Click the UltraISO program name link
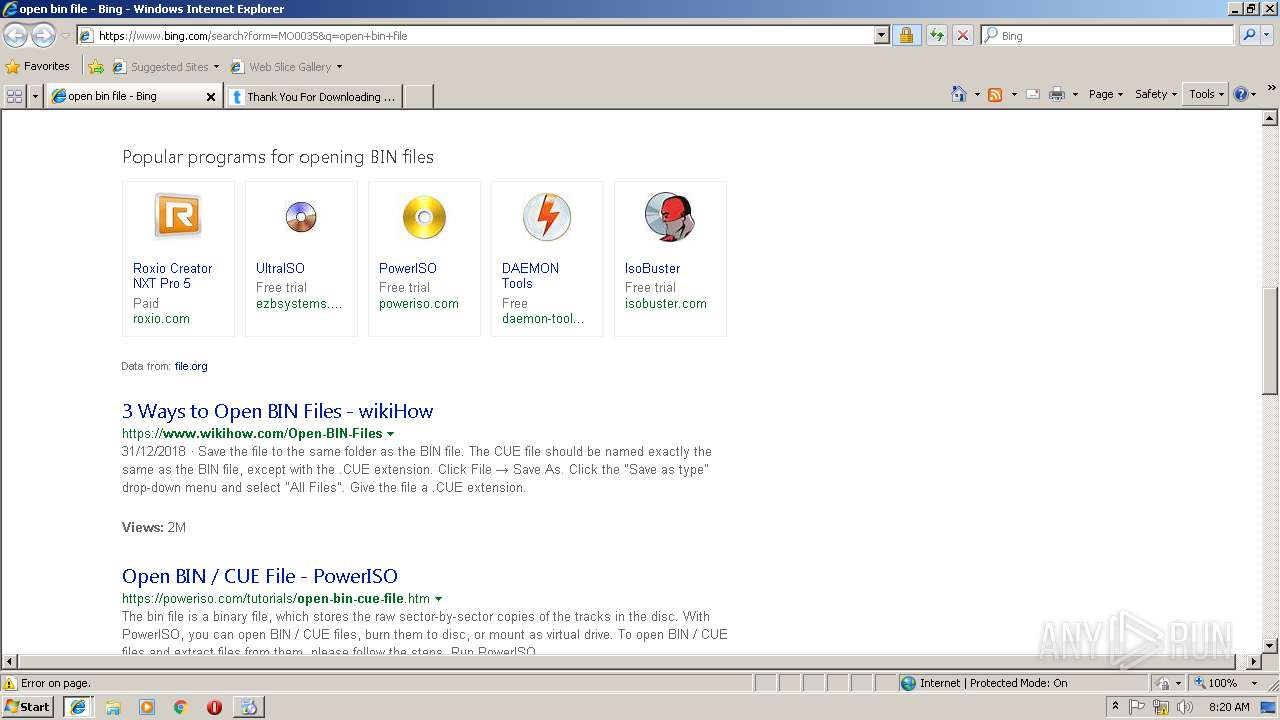Screen dimensions: 1280x720 tap(280, 268)
